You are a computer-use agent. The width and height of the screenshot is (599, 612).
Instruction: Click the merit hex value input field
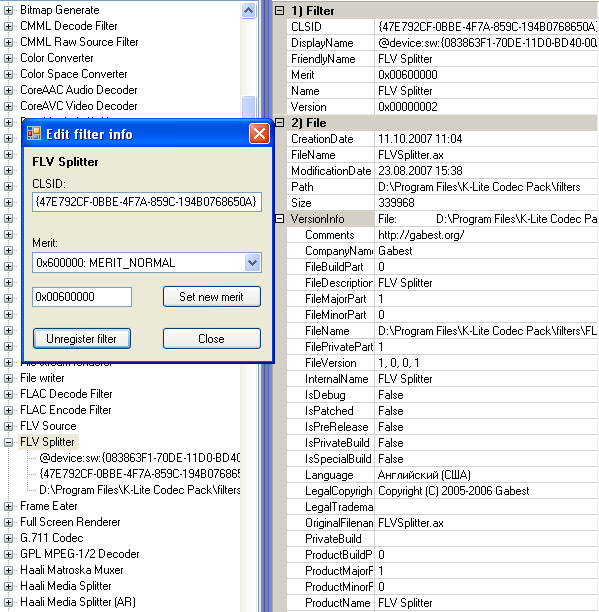click(x=82, y=297)
